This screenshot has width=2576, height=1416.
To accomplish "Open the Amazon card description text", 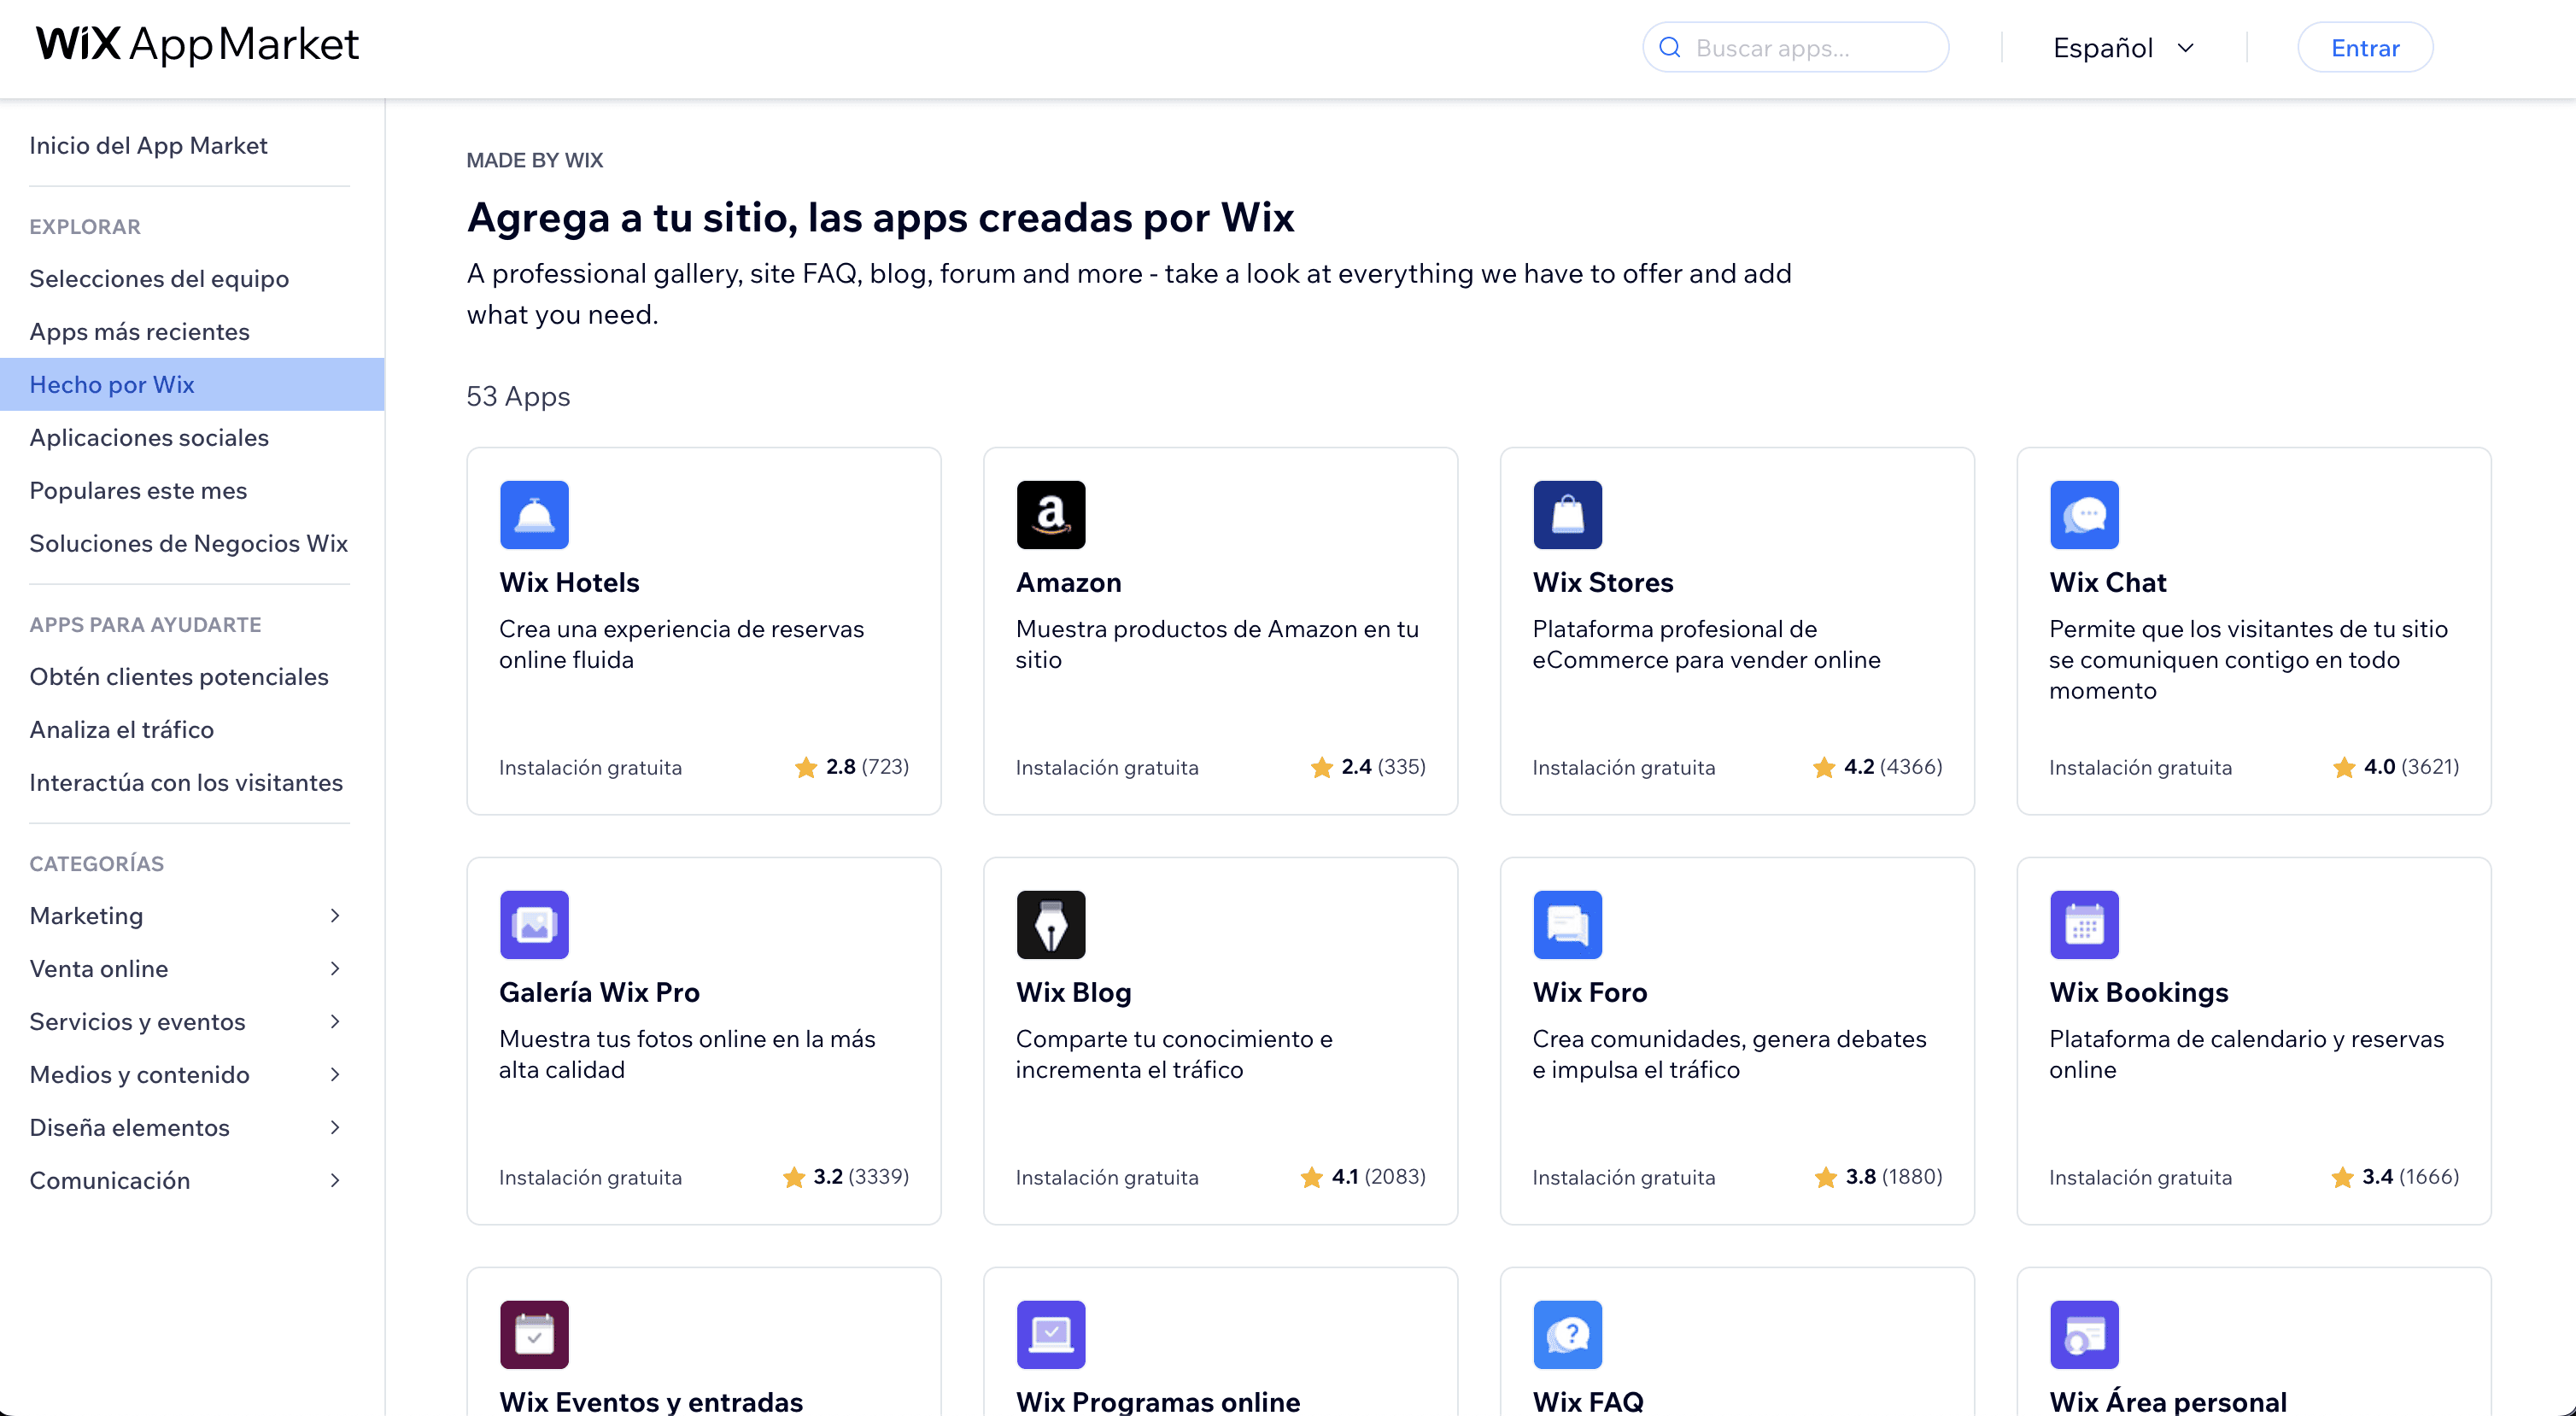I will click(x=1217, y=644).
